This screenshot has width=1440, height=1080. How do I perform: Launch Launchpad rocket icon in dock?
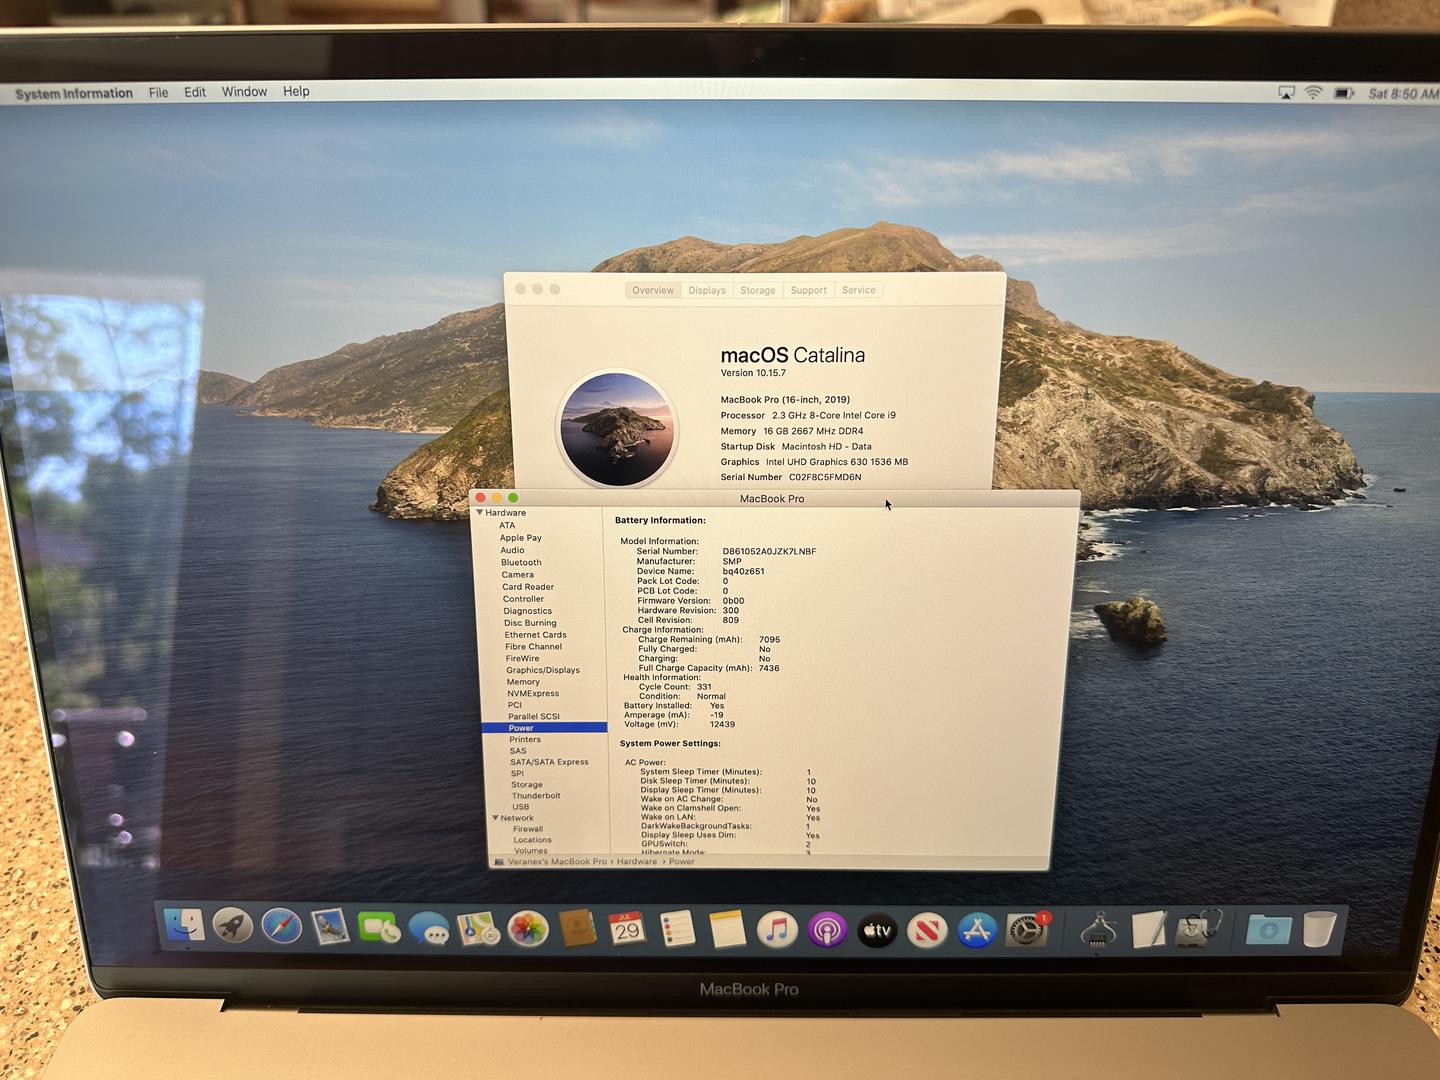[233, 926]
